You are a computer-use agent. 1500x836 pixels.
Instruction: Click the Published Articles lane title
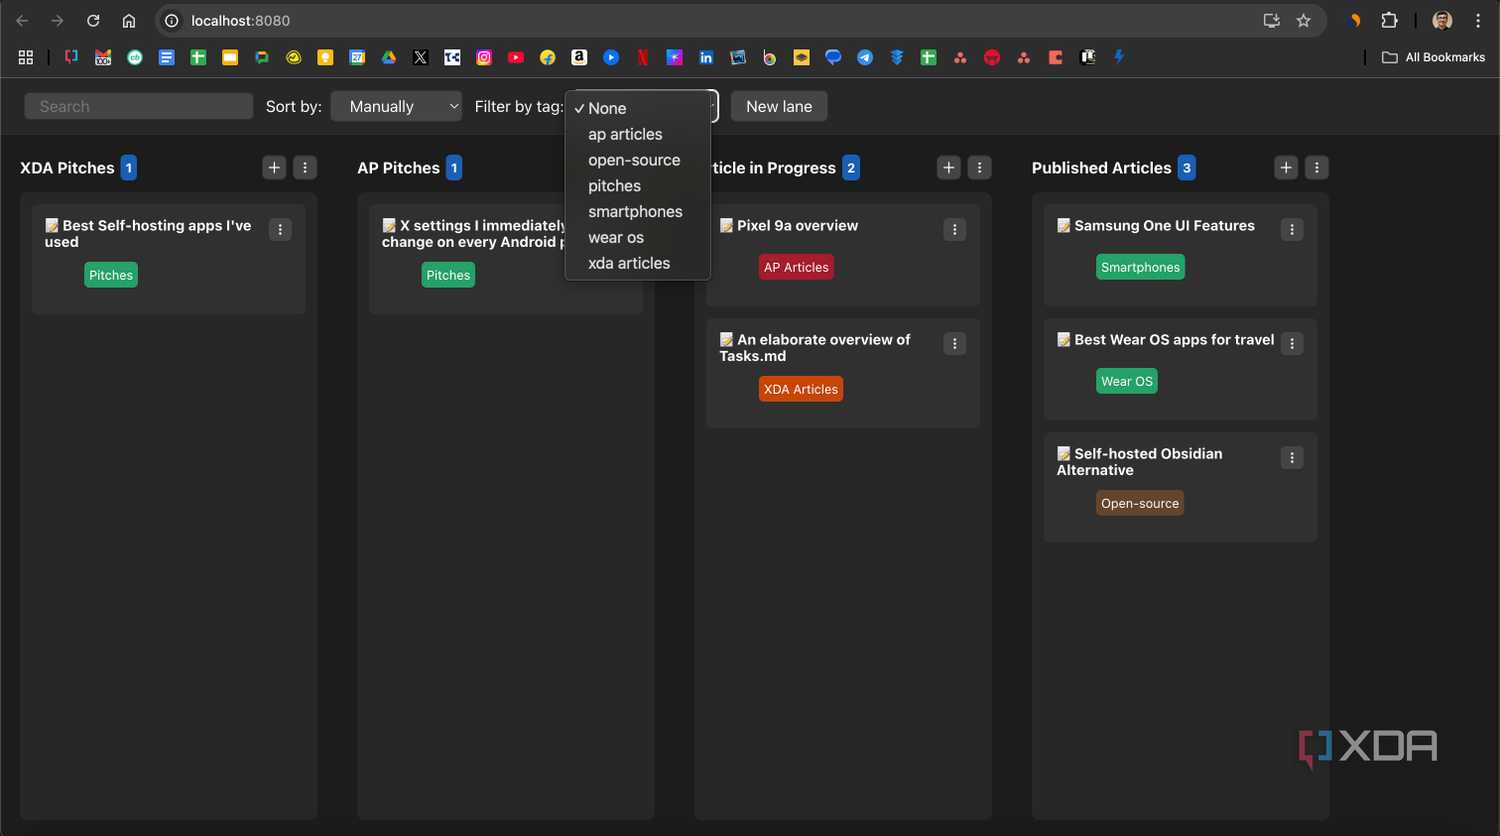point(1101,168)
